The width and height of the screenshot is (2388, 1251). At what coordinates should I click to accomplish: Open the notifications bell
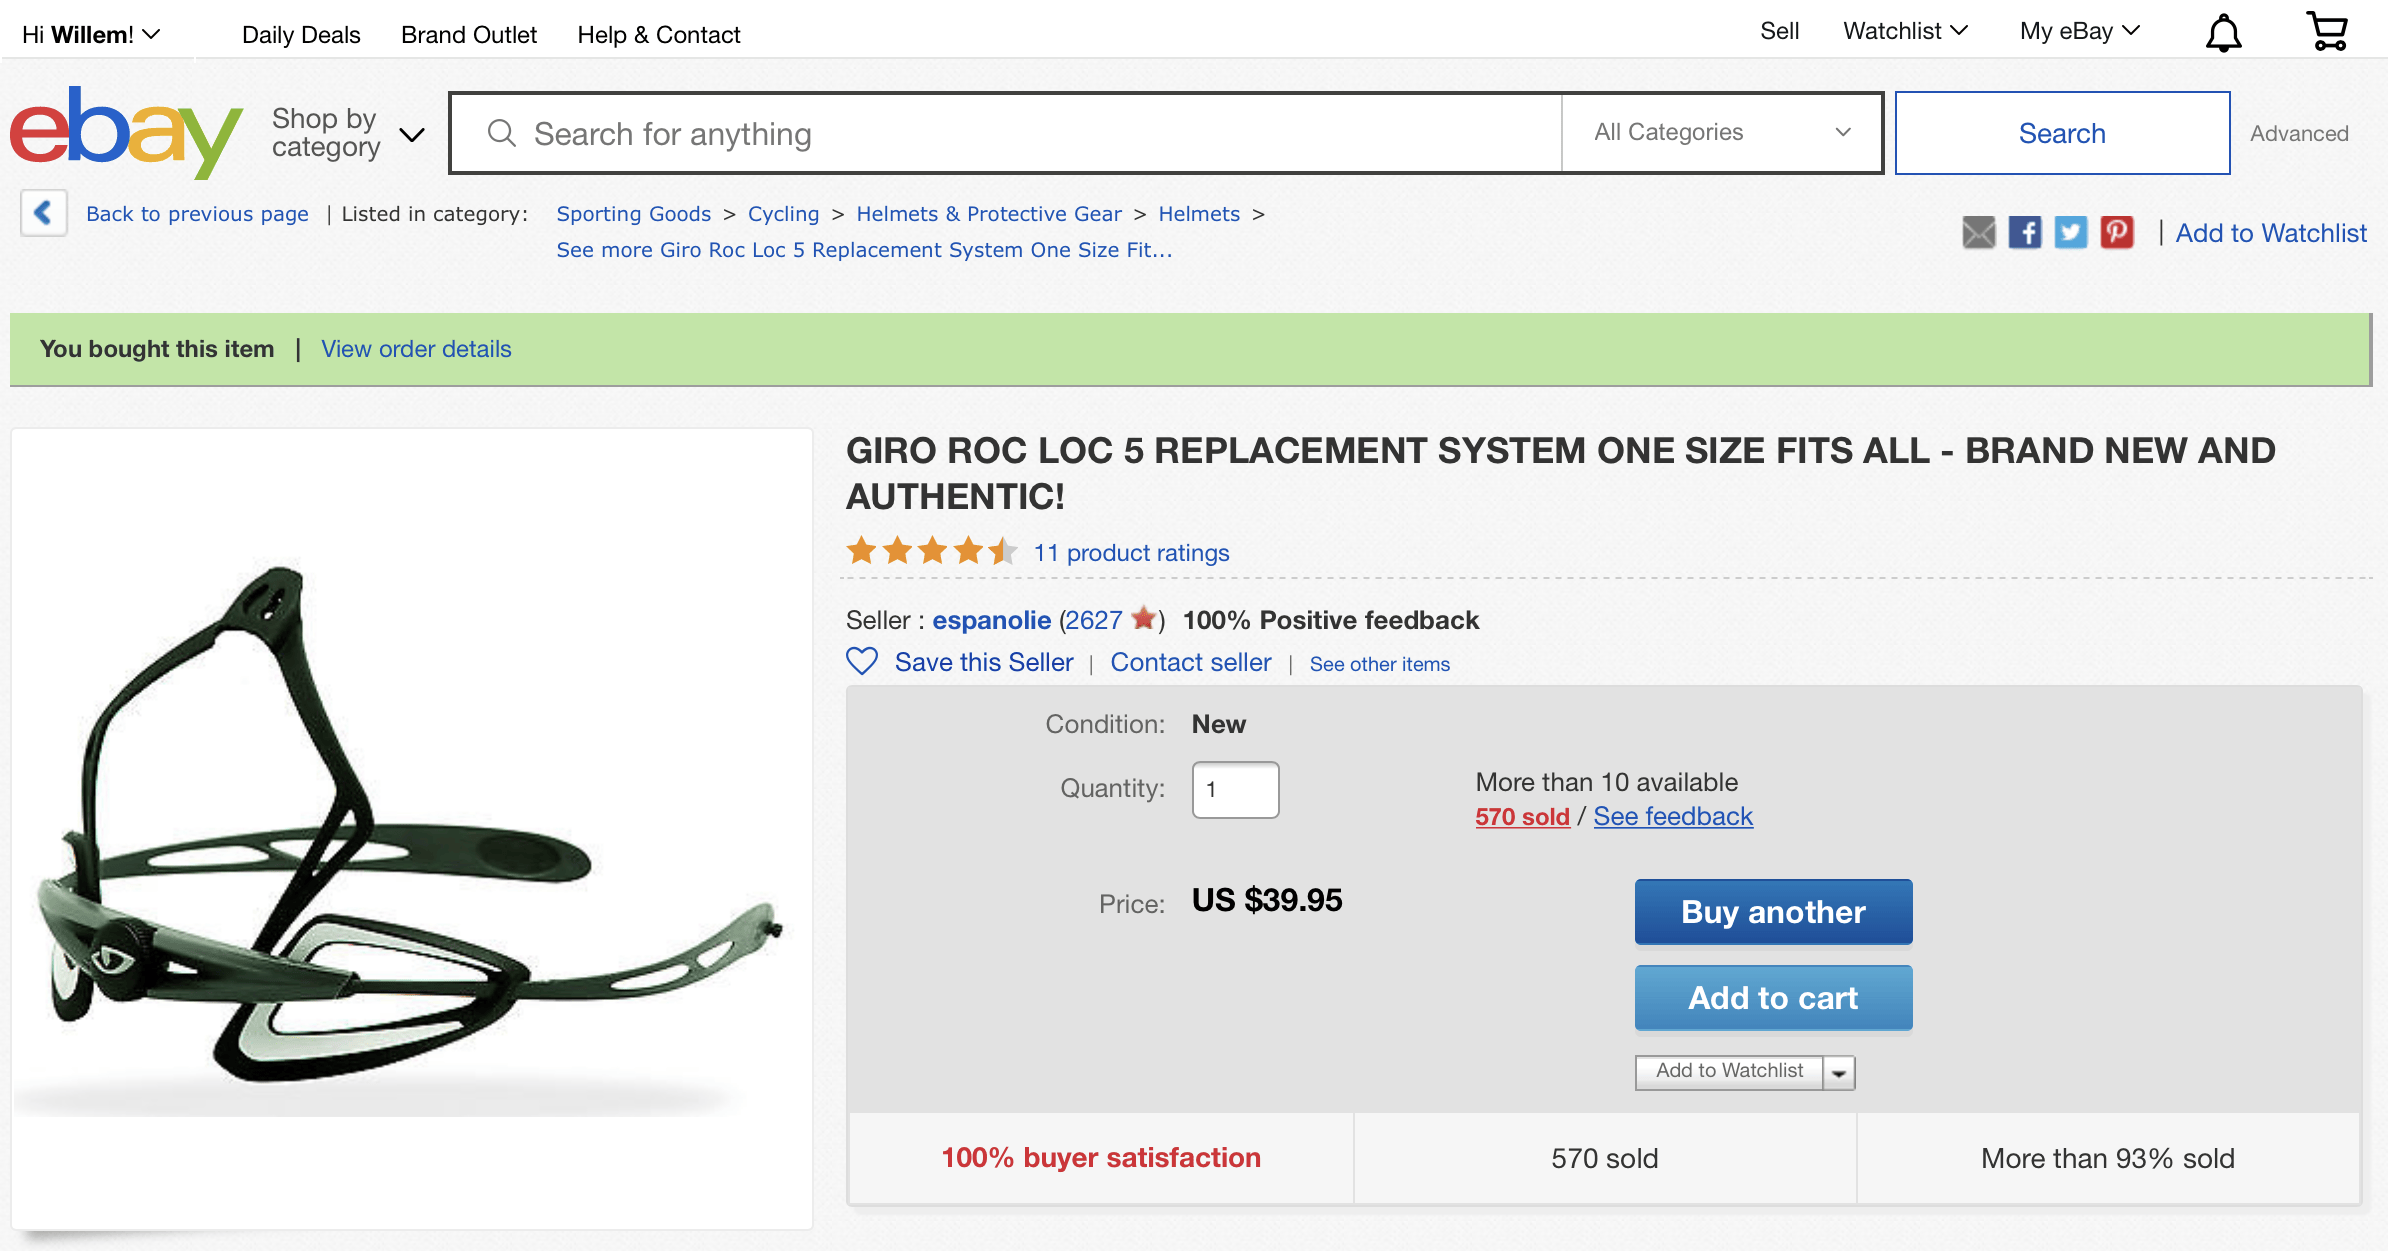coord(2223,33)
